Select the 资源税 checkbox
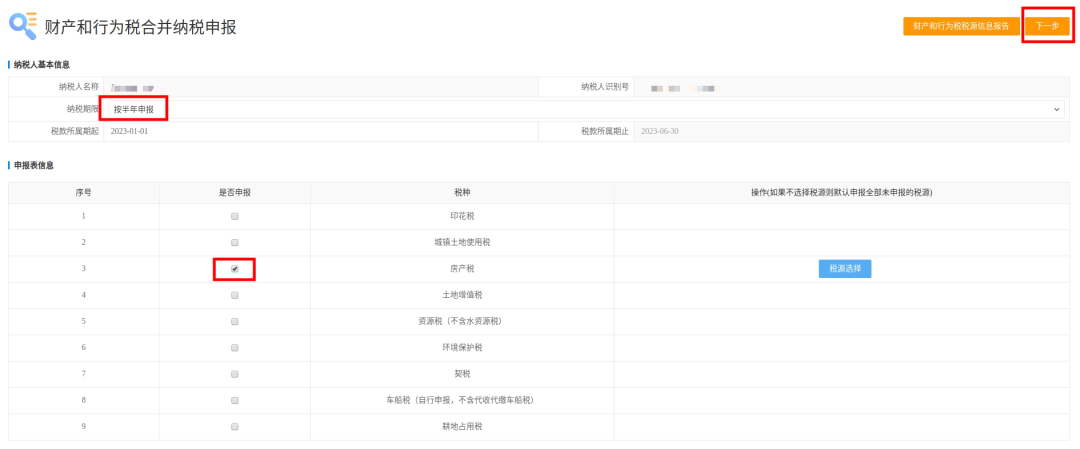The width and height of the screenshot is (1080, 449). tap(235, 321)
